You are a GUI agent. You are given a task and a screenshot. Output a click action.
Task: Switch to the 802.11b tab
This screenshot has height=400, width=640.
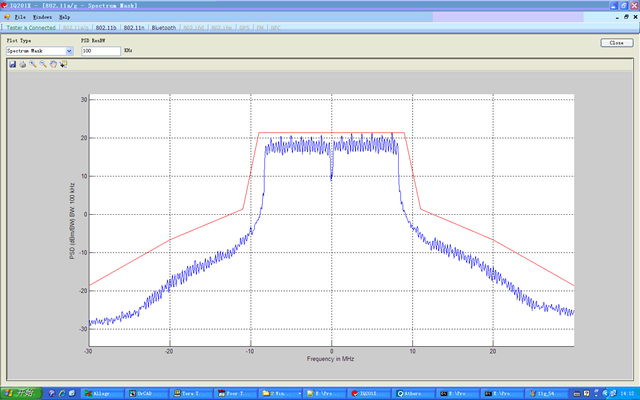tap(106, 28)
